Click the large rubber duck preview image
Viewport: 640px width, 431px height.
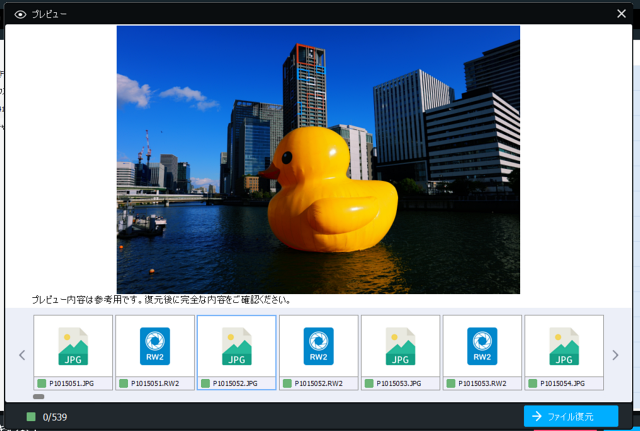[318, 160]
